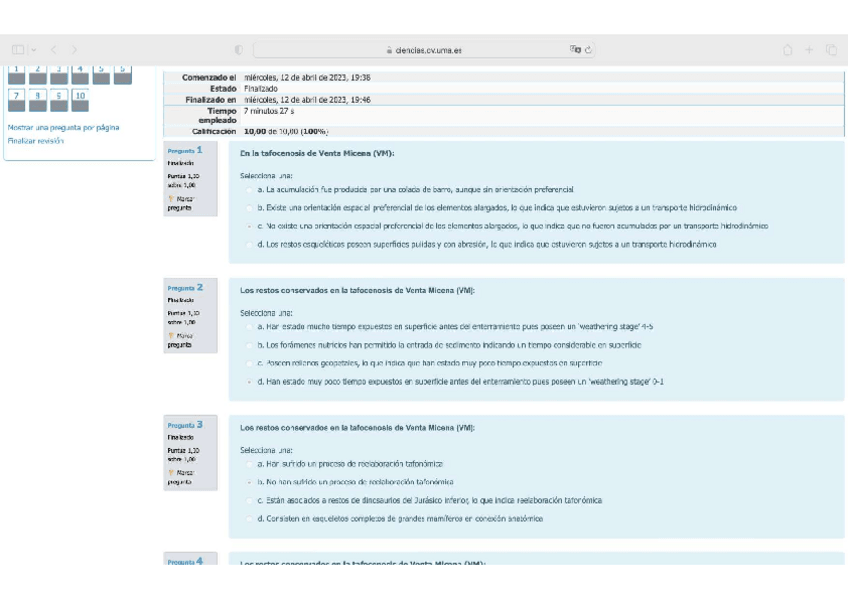This screenshot has height=599, width=848.
Task: Go back with the browser back arrow
Action: click(56, 49)
